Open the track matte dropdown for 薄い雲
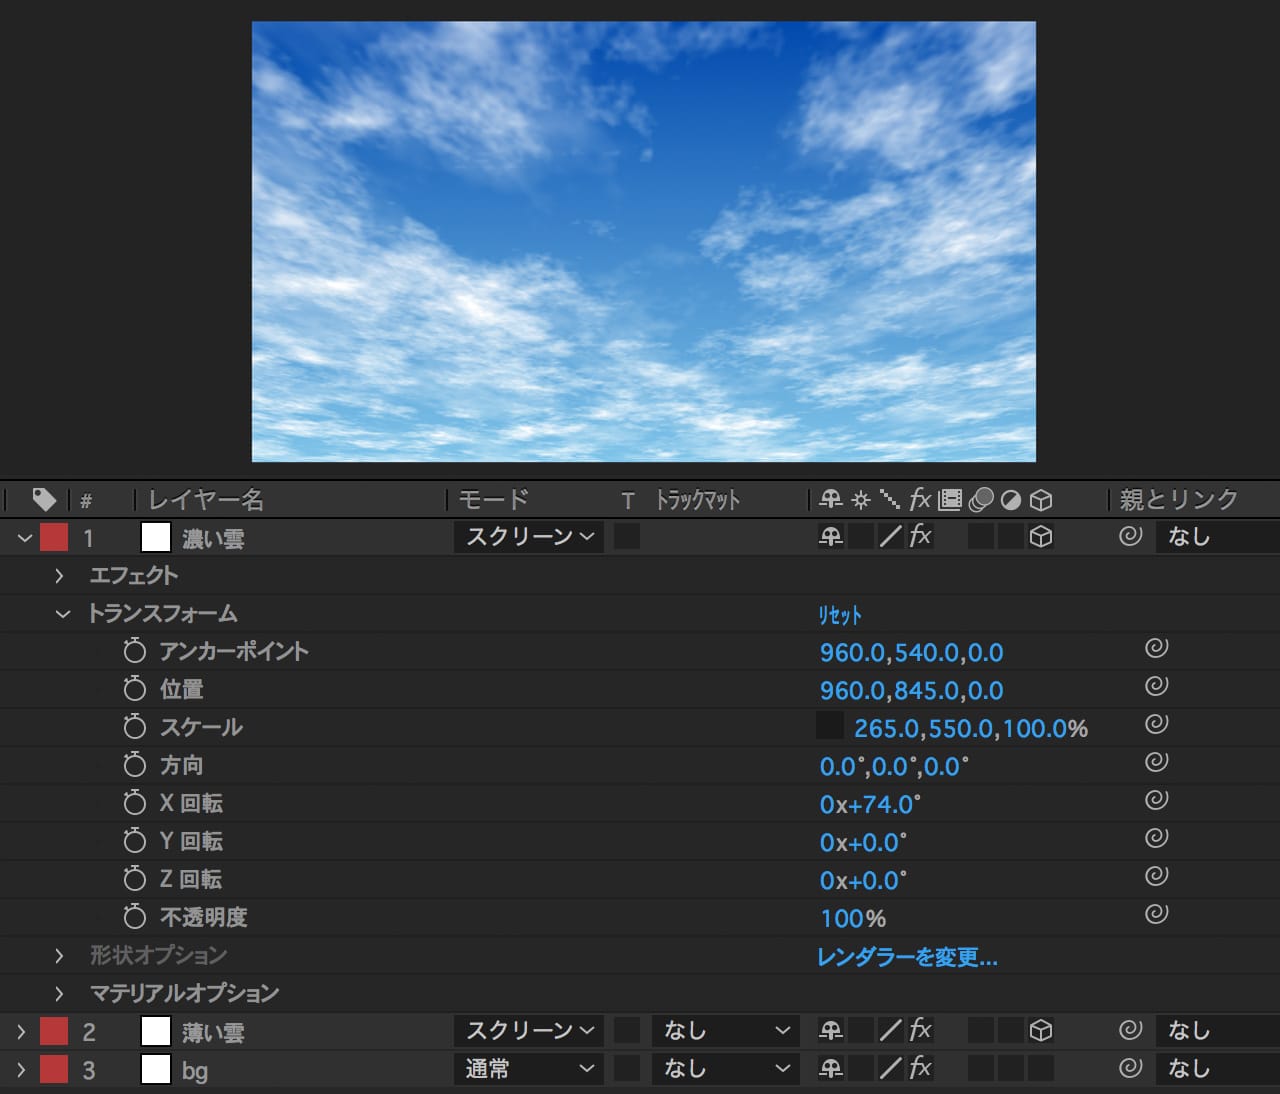This screenshot has width=1280, height=1094. [726, 1031]
